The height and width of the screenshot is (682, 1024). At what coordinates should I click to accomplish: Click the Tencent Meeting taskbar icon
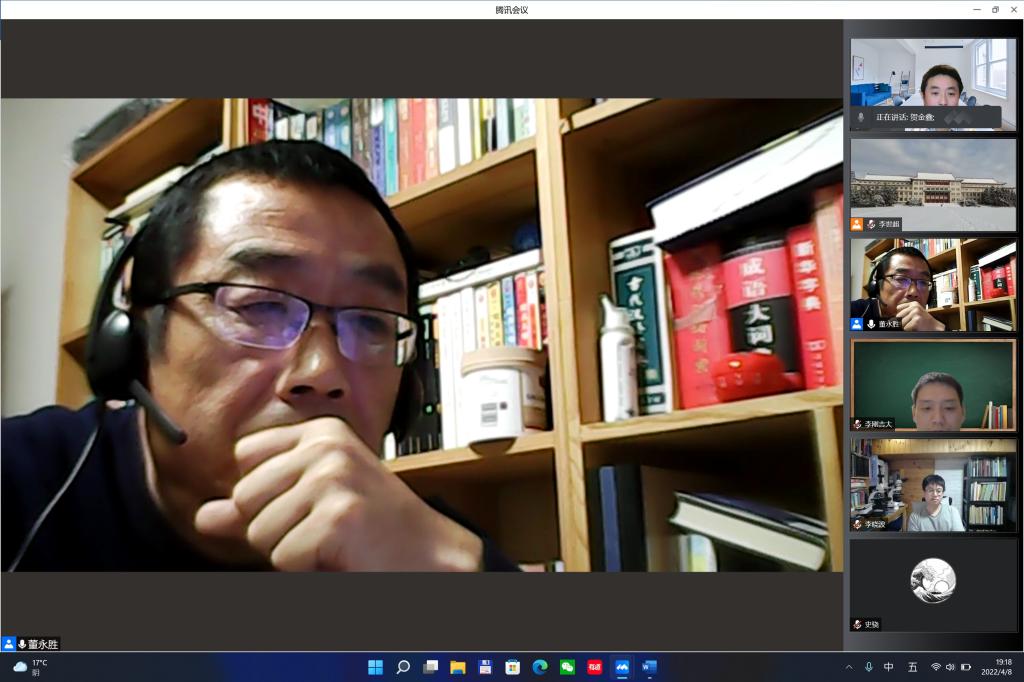(x=621, y=667)
